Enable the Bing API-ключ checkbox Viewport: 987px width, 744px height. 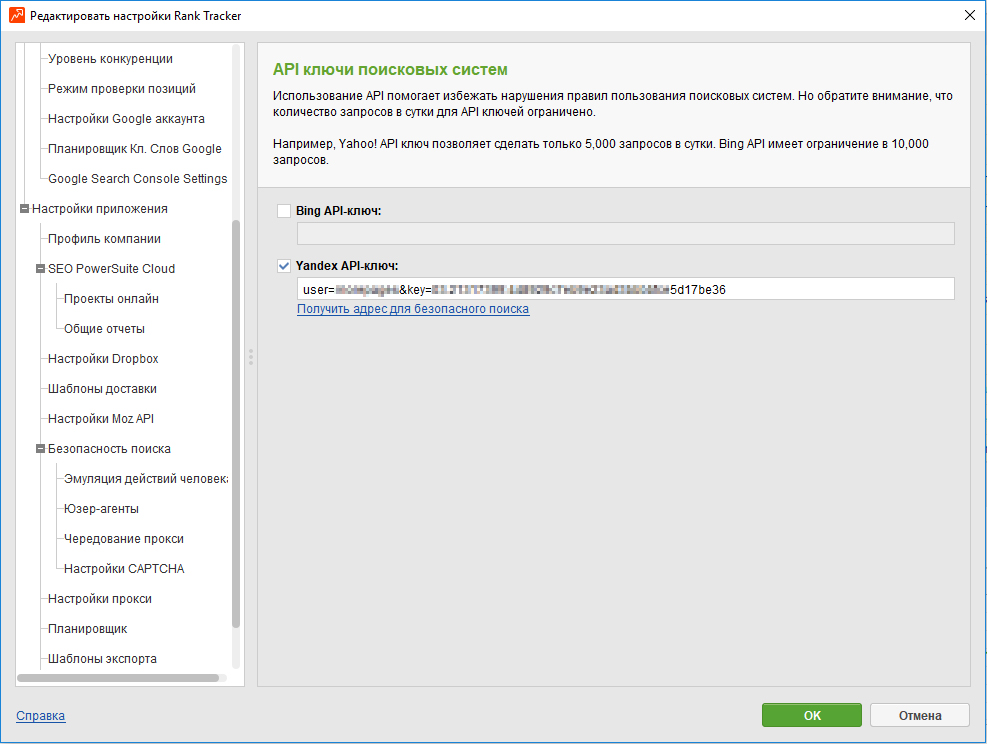(x=284, y=211)
